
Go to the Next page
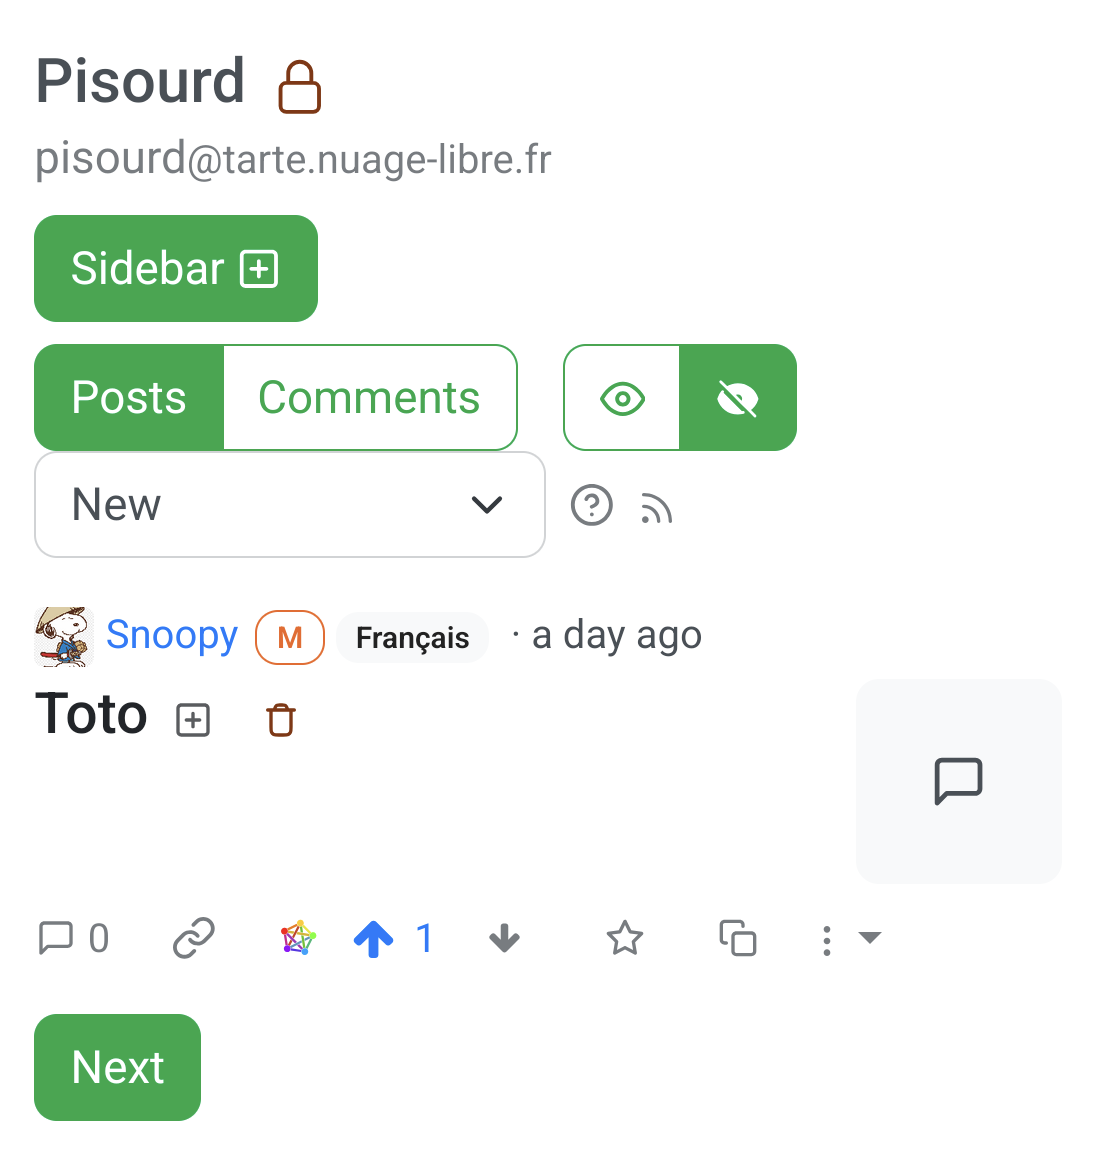(x=117, y=1067)
